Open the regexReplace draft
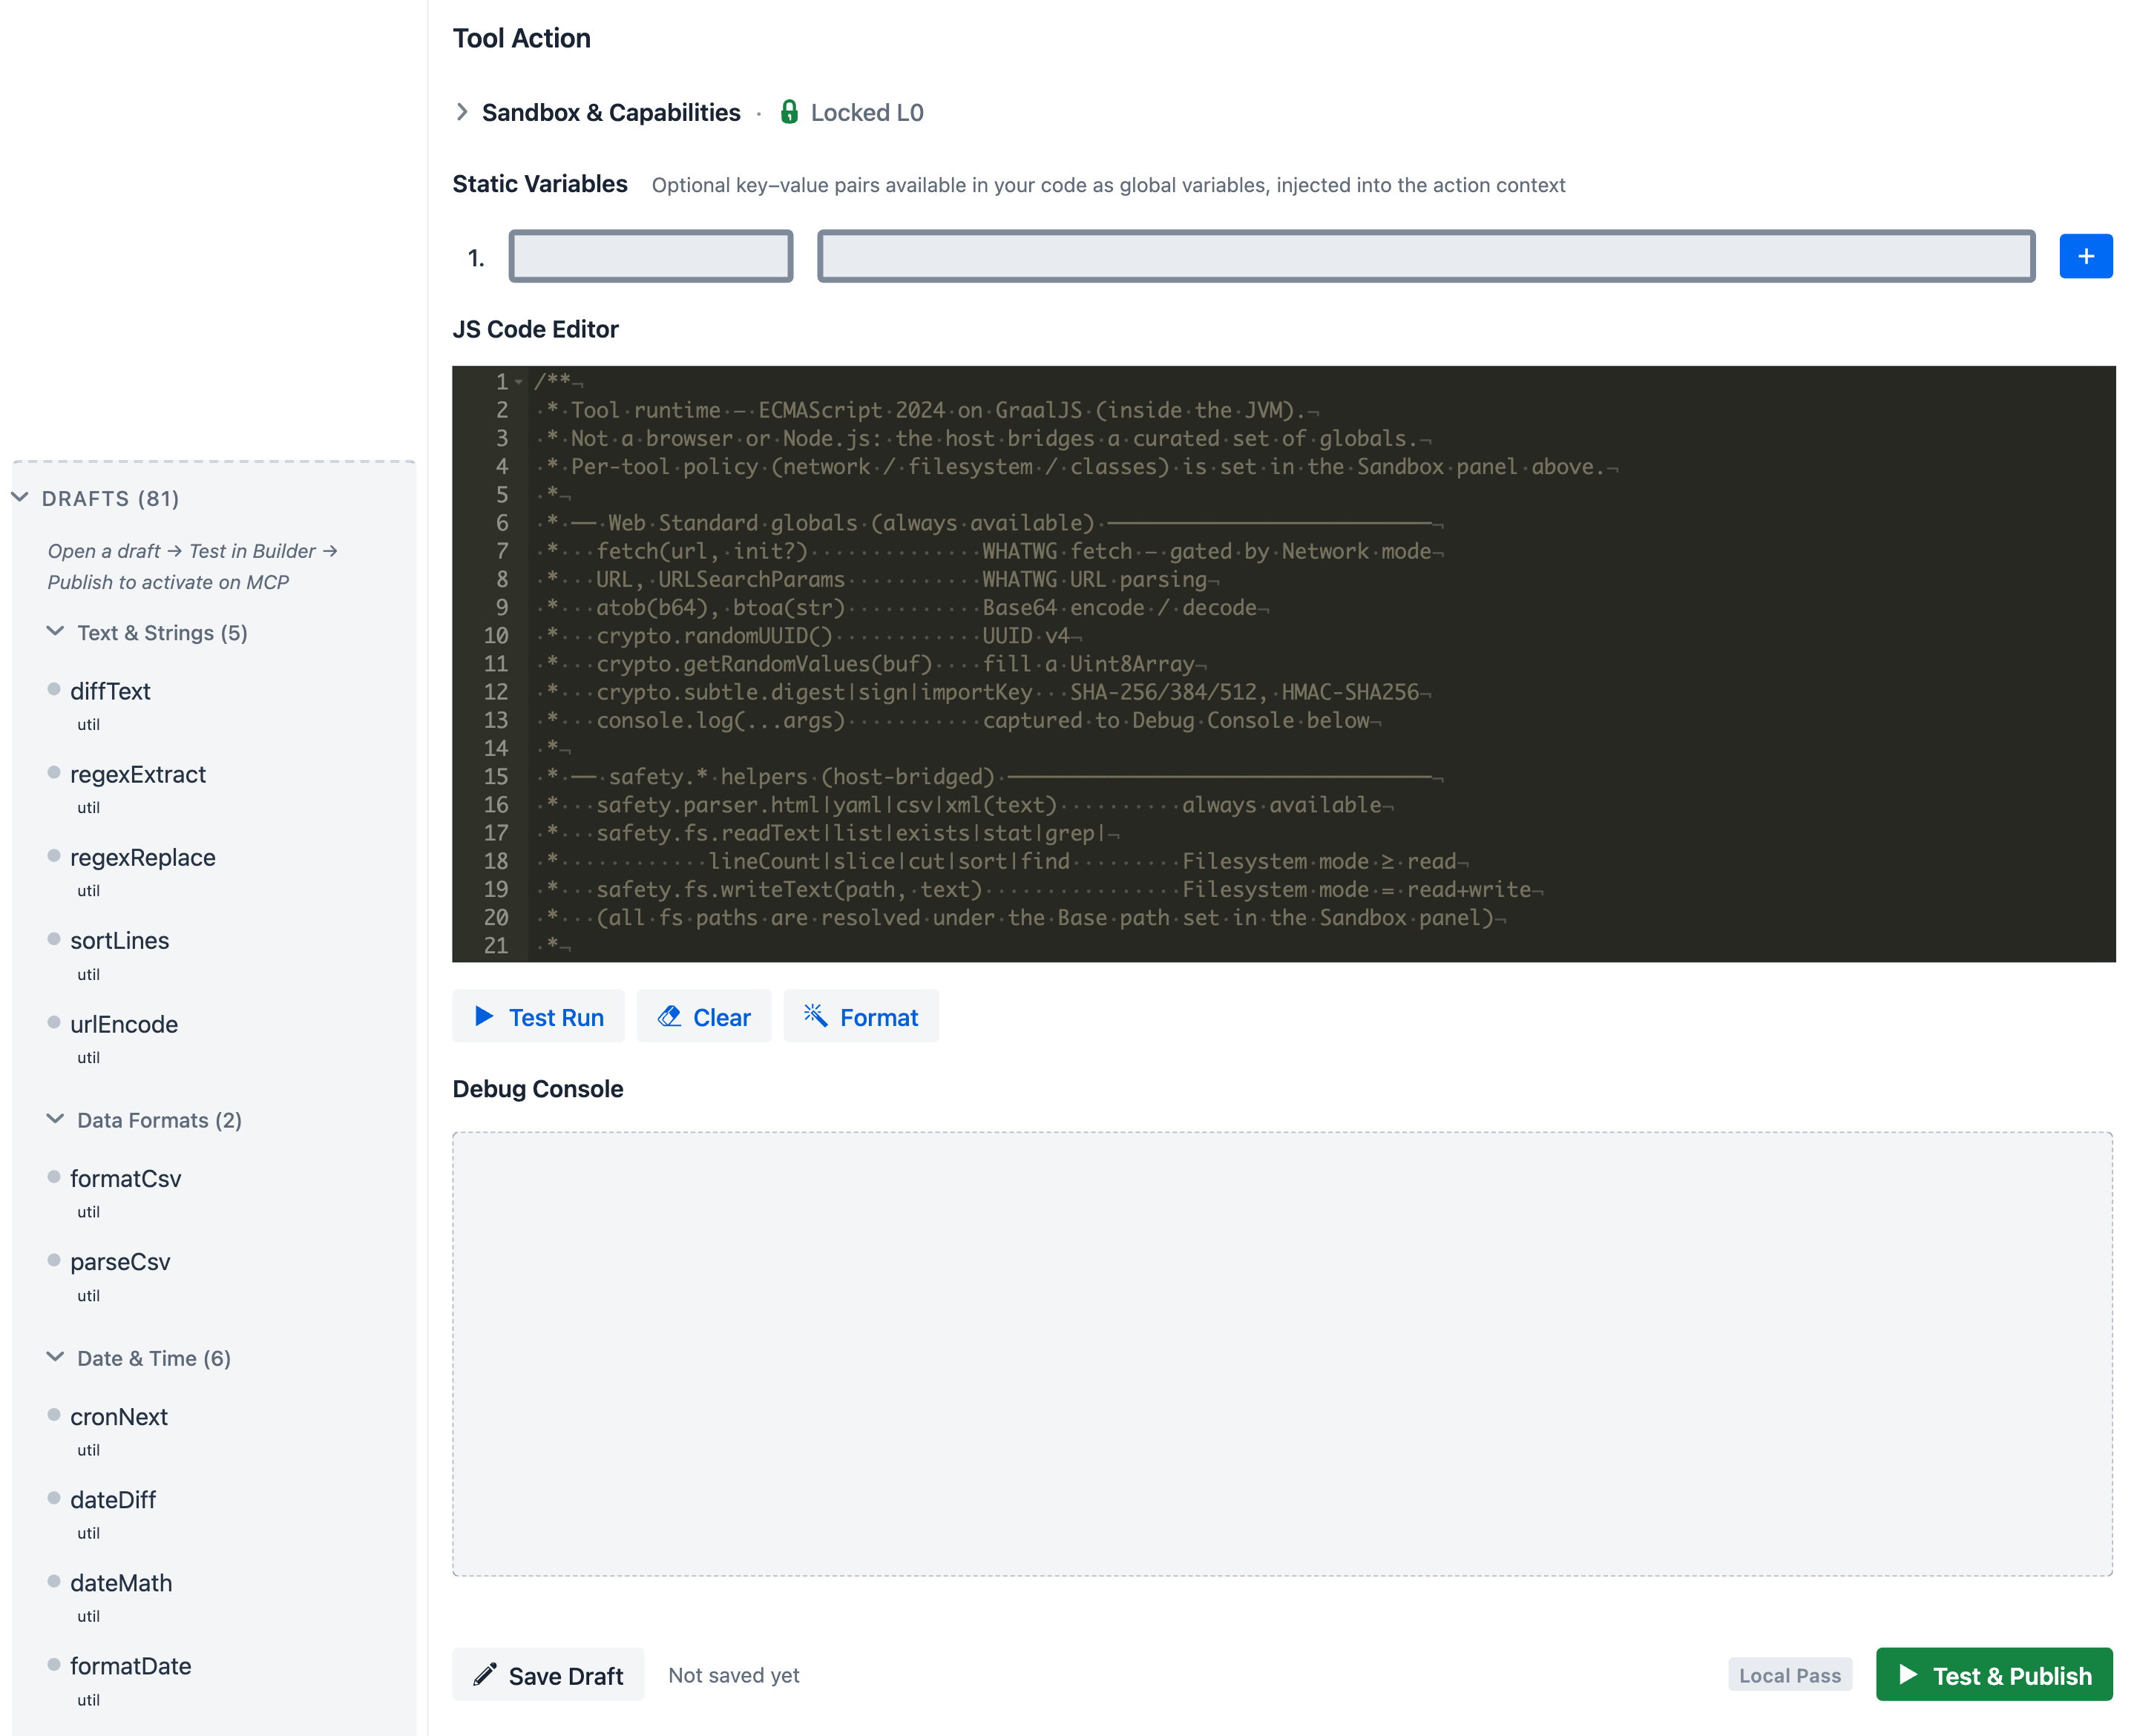This screenshot has height=1736, width=2137. coord(143,857)
